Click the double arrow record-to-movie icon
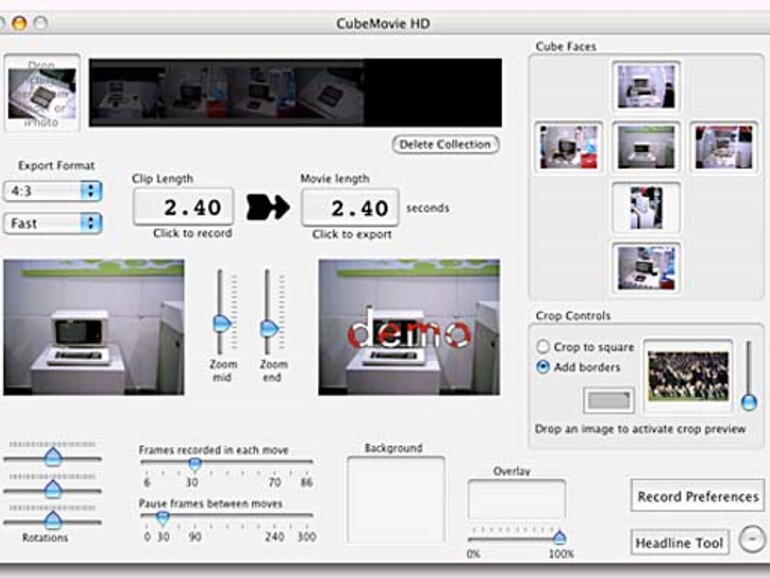The image size is (770, 578). (x=268, y=207)
